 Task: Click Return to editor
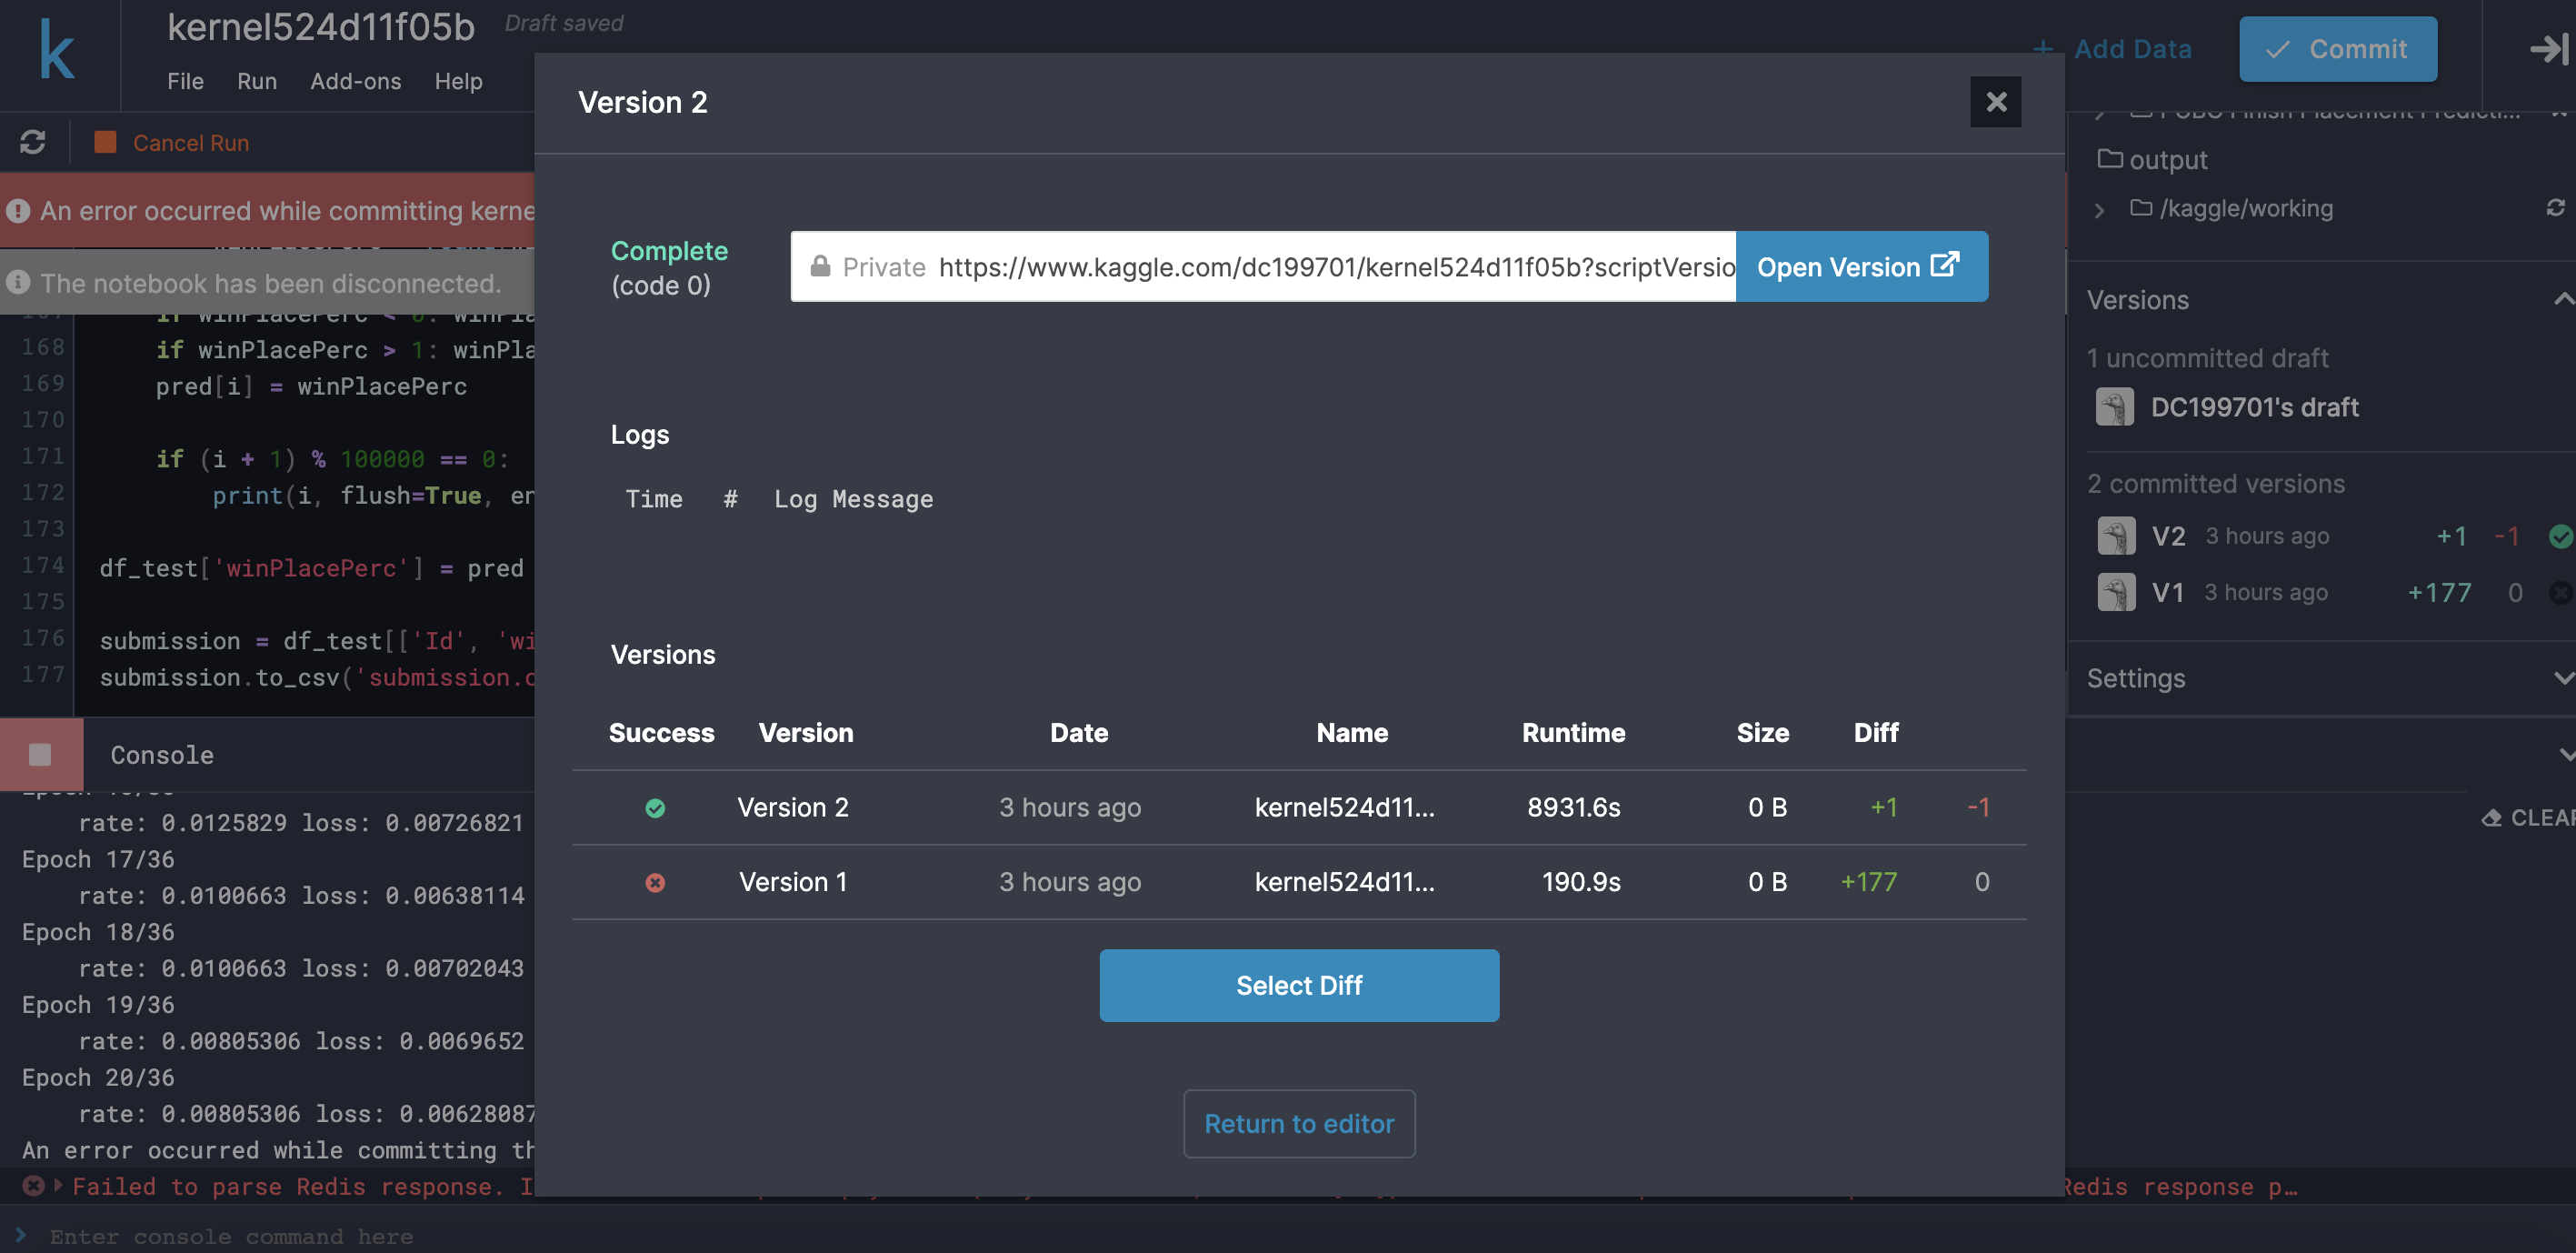coord(1298,1123)
